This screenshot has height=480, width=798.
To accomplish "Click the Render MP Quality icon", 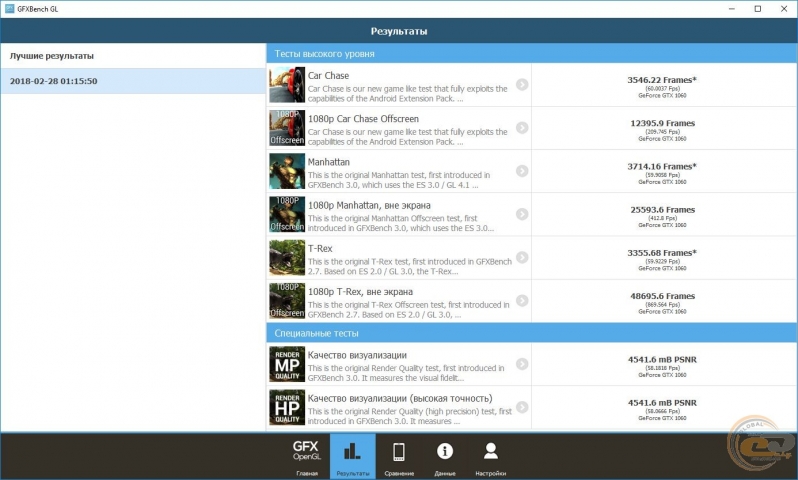I will [x=287, y=364].
